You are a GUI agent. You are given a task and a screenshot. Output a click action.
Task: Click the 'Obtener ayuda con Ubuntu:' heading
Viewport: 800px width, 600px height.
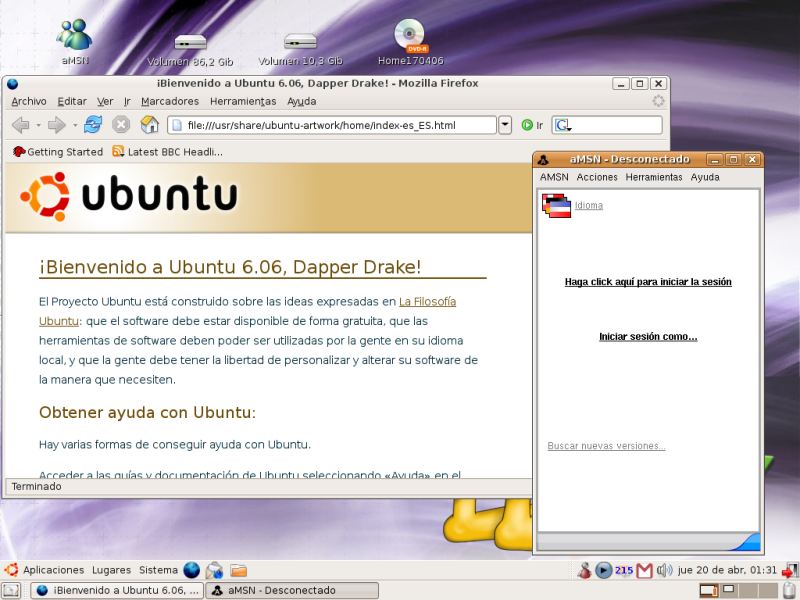click(147, 412)
